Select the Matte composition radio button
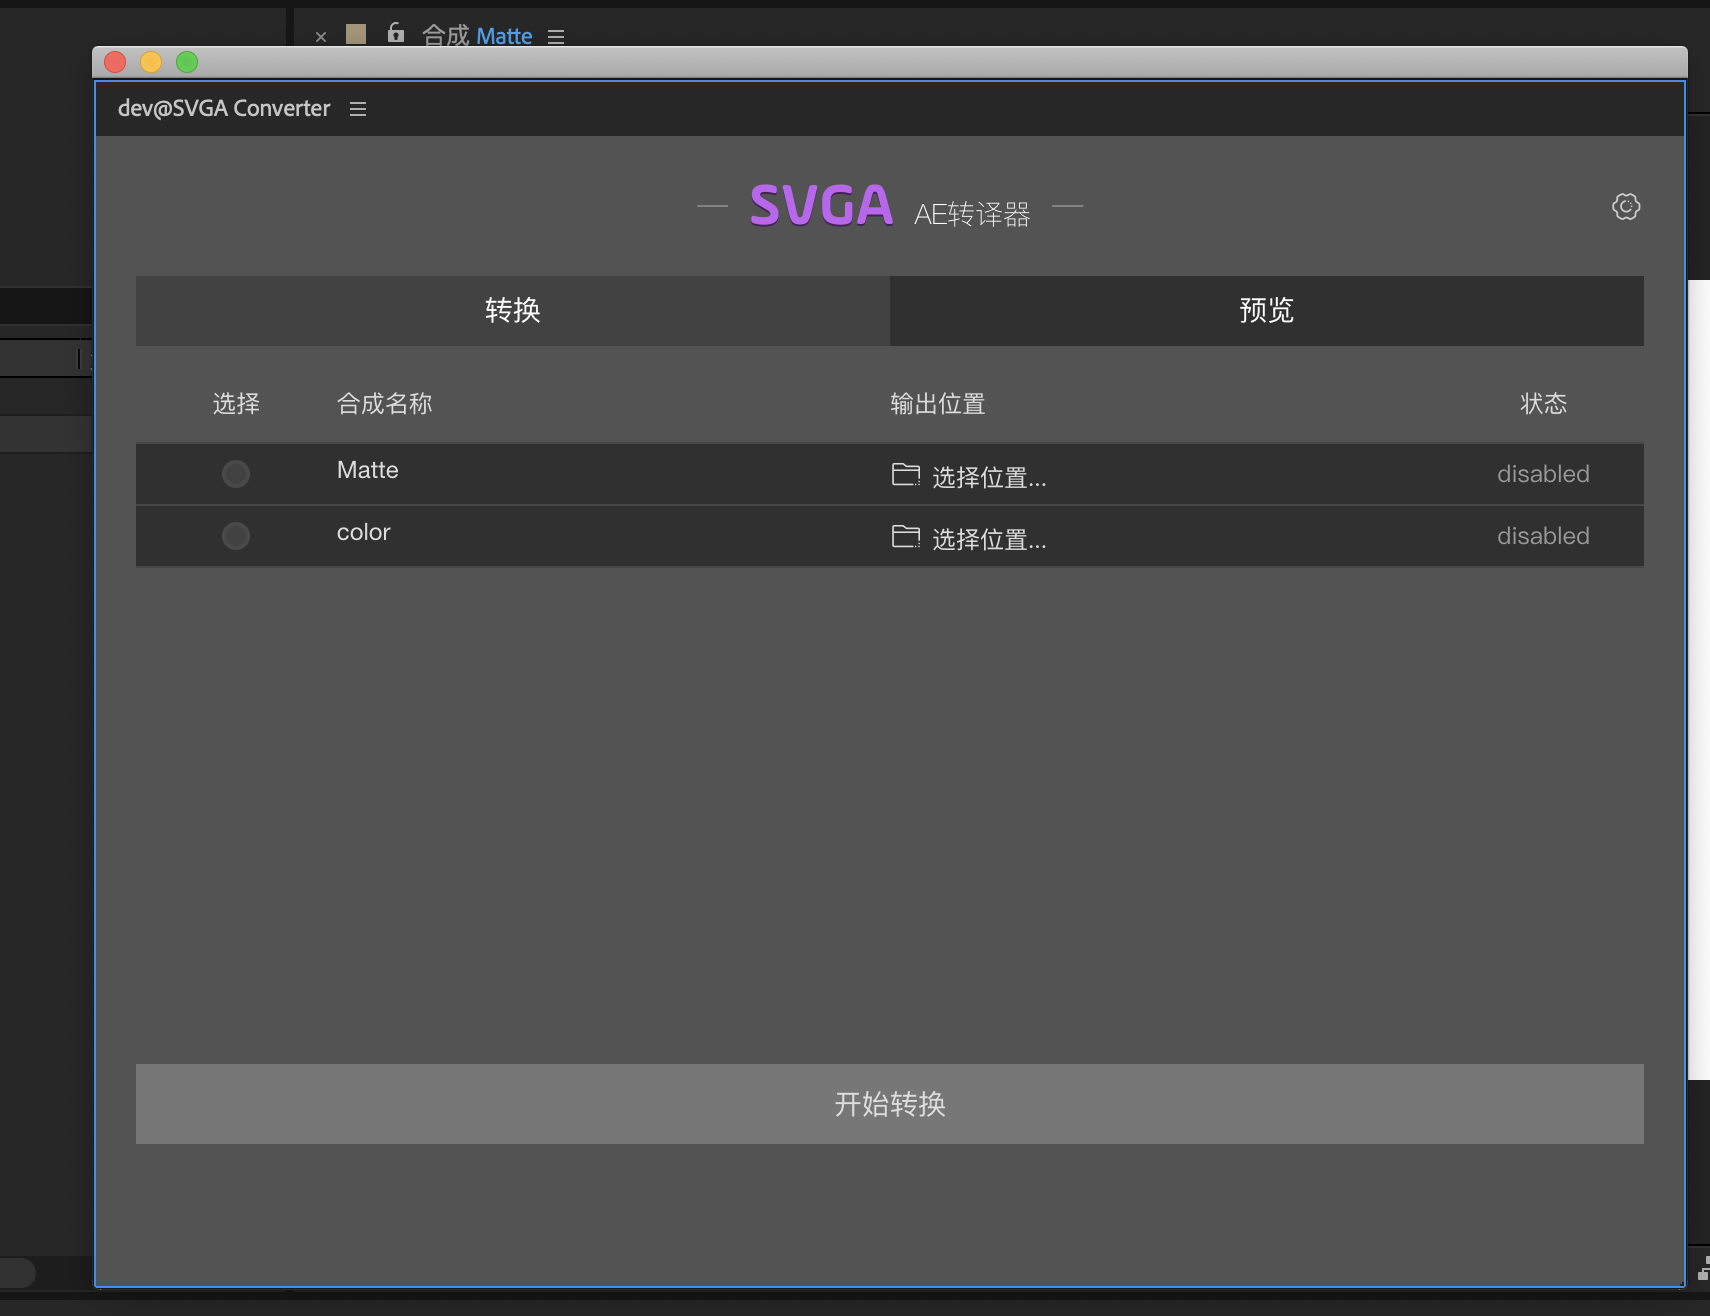Viewport: 1710px width, 1316px height. (x=236, y=474)
